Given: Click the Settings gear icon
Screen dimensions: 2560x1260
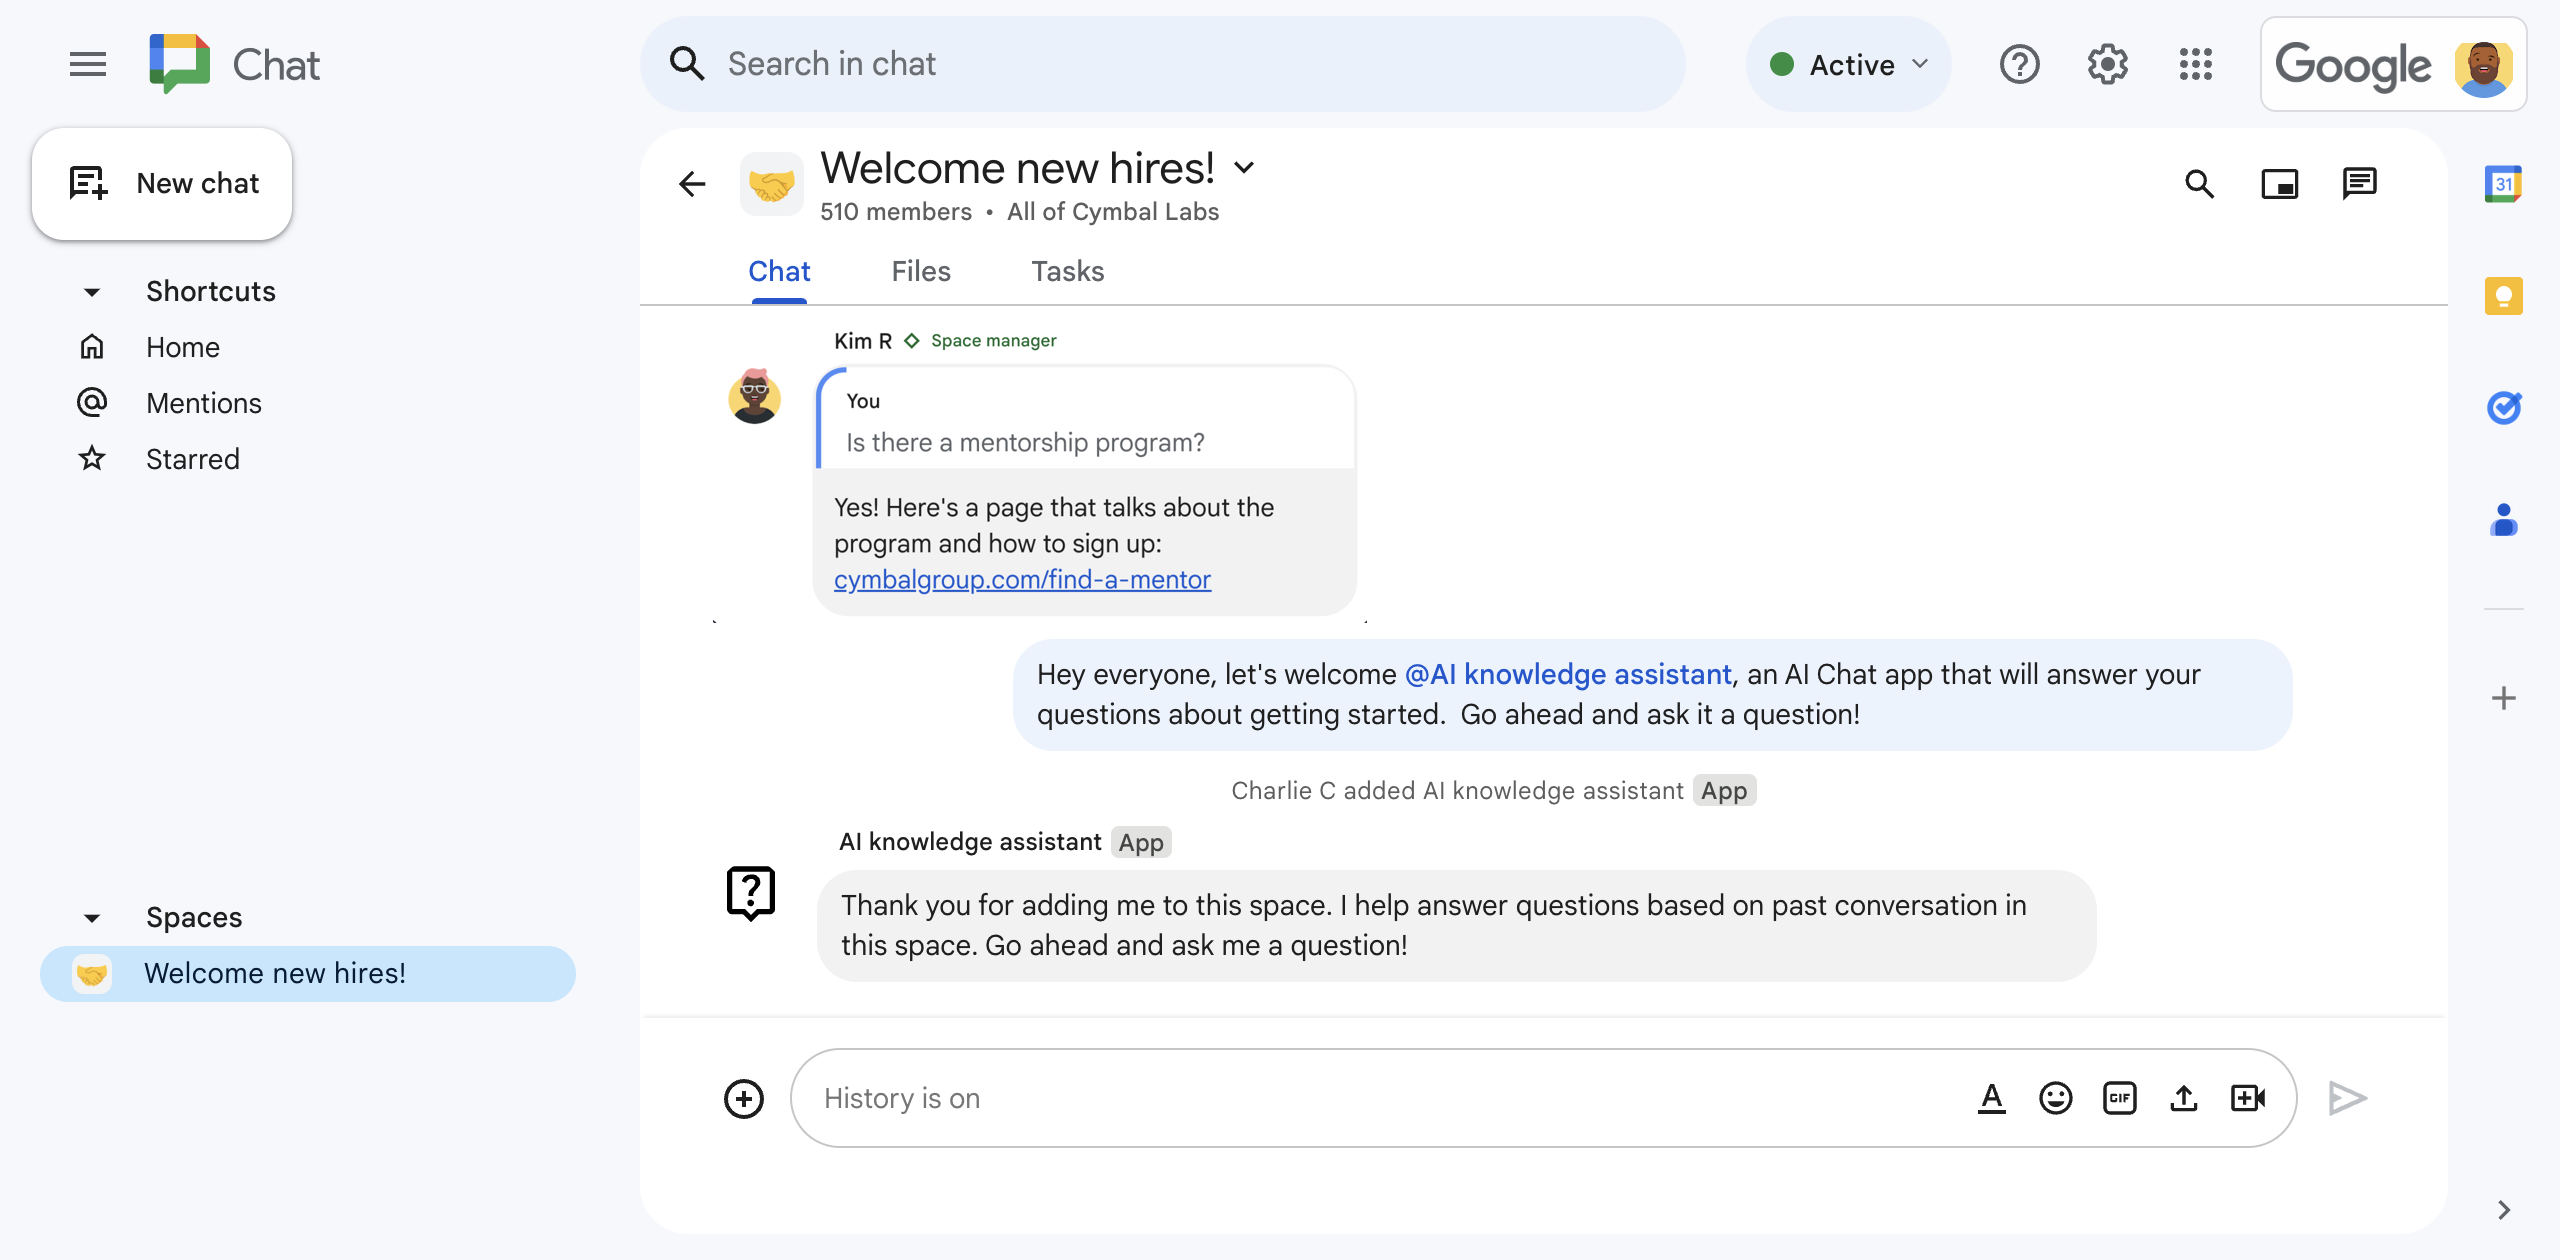Looking at the screenshot, I should 2108,64.
